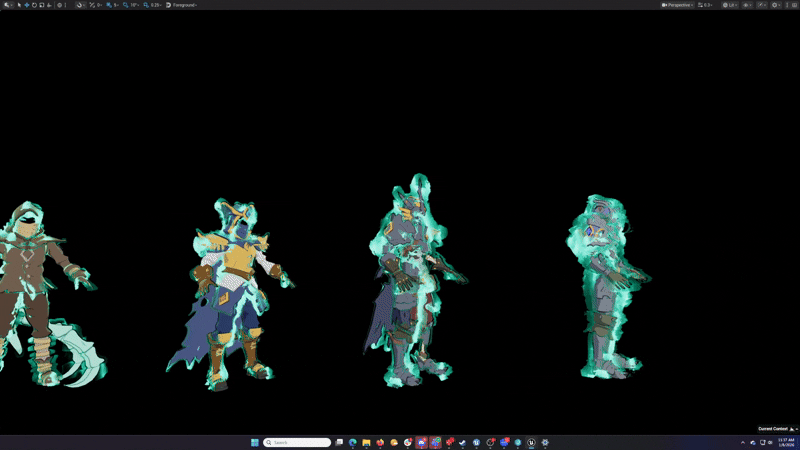This screenshot has height=450, width=800.
Task: Activate the Scale gizmo tool
Action: (x=42, y=5)
